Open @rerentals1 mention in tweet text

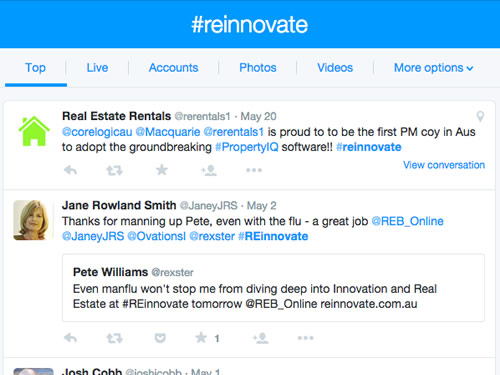[233, 132]
